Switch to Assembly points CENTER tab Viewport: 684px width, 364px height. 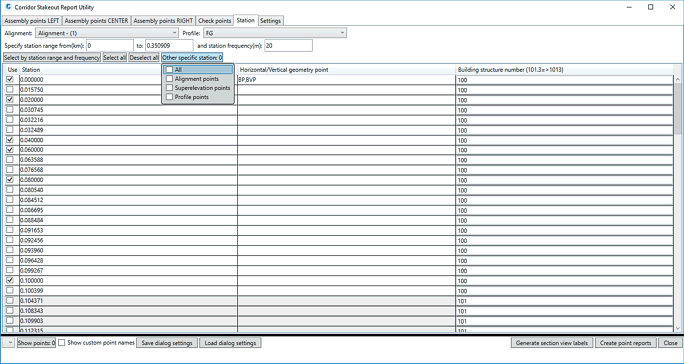96,21
